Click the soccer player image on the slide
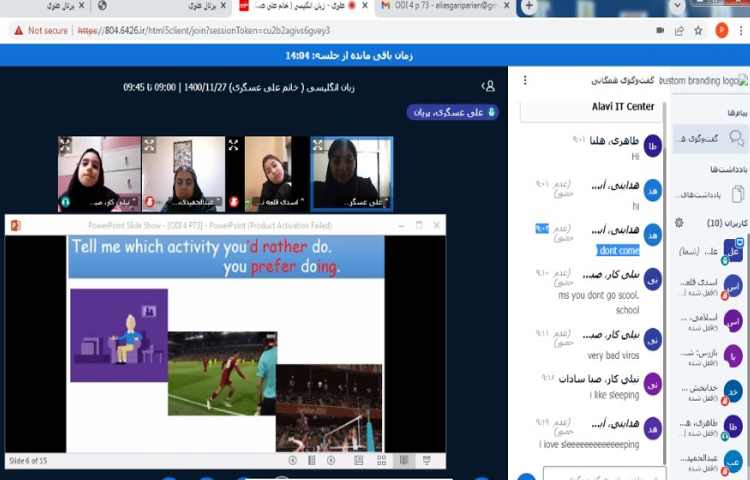Image resolution: width=750 pixels, height=480 pixels. tap(222, 373)
